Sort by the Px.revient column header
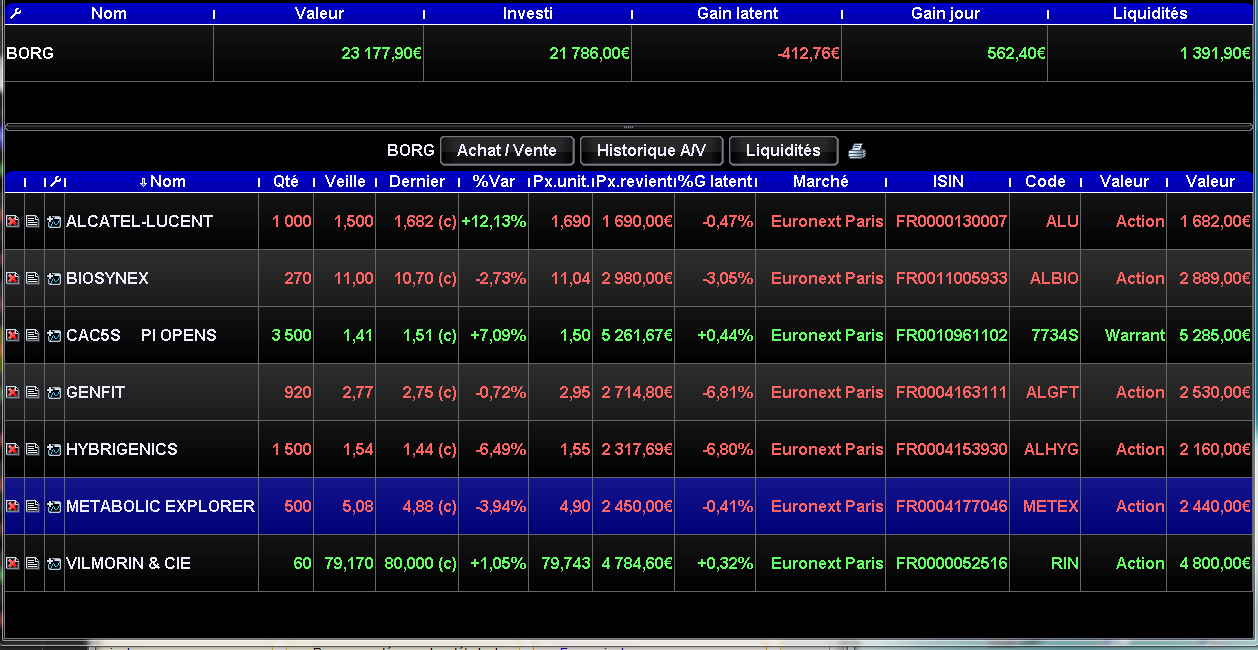 click(633, 181)
